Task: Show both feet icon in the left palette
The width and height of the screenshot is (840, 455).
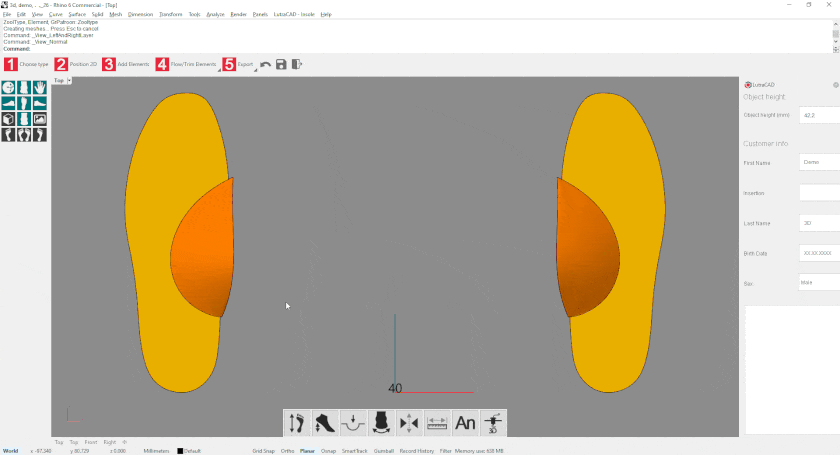Action: point(24,135)
